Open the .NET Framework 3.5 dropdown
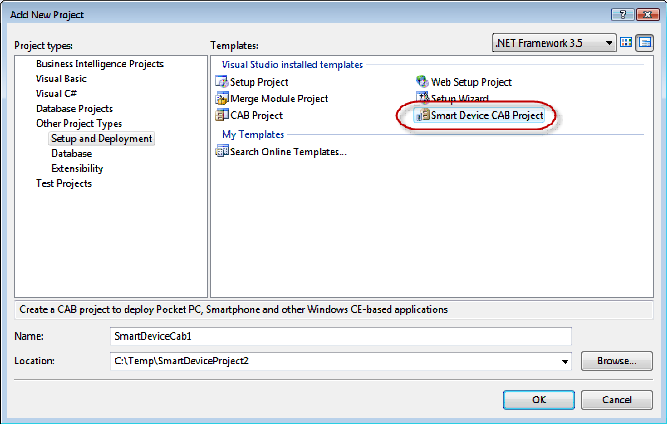This screenshot has width=667, height=424. coord(554,43)
